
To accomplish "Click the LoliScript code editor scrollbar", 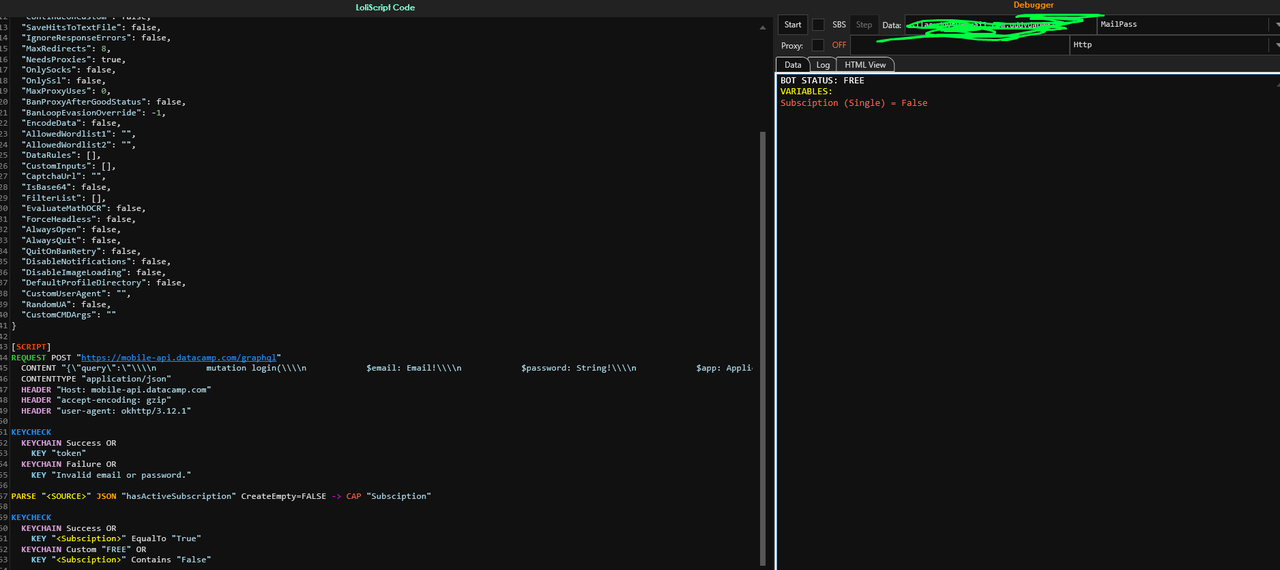I will [763, 350].
